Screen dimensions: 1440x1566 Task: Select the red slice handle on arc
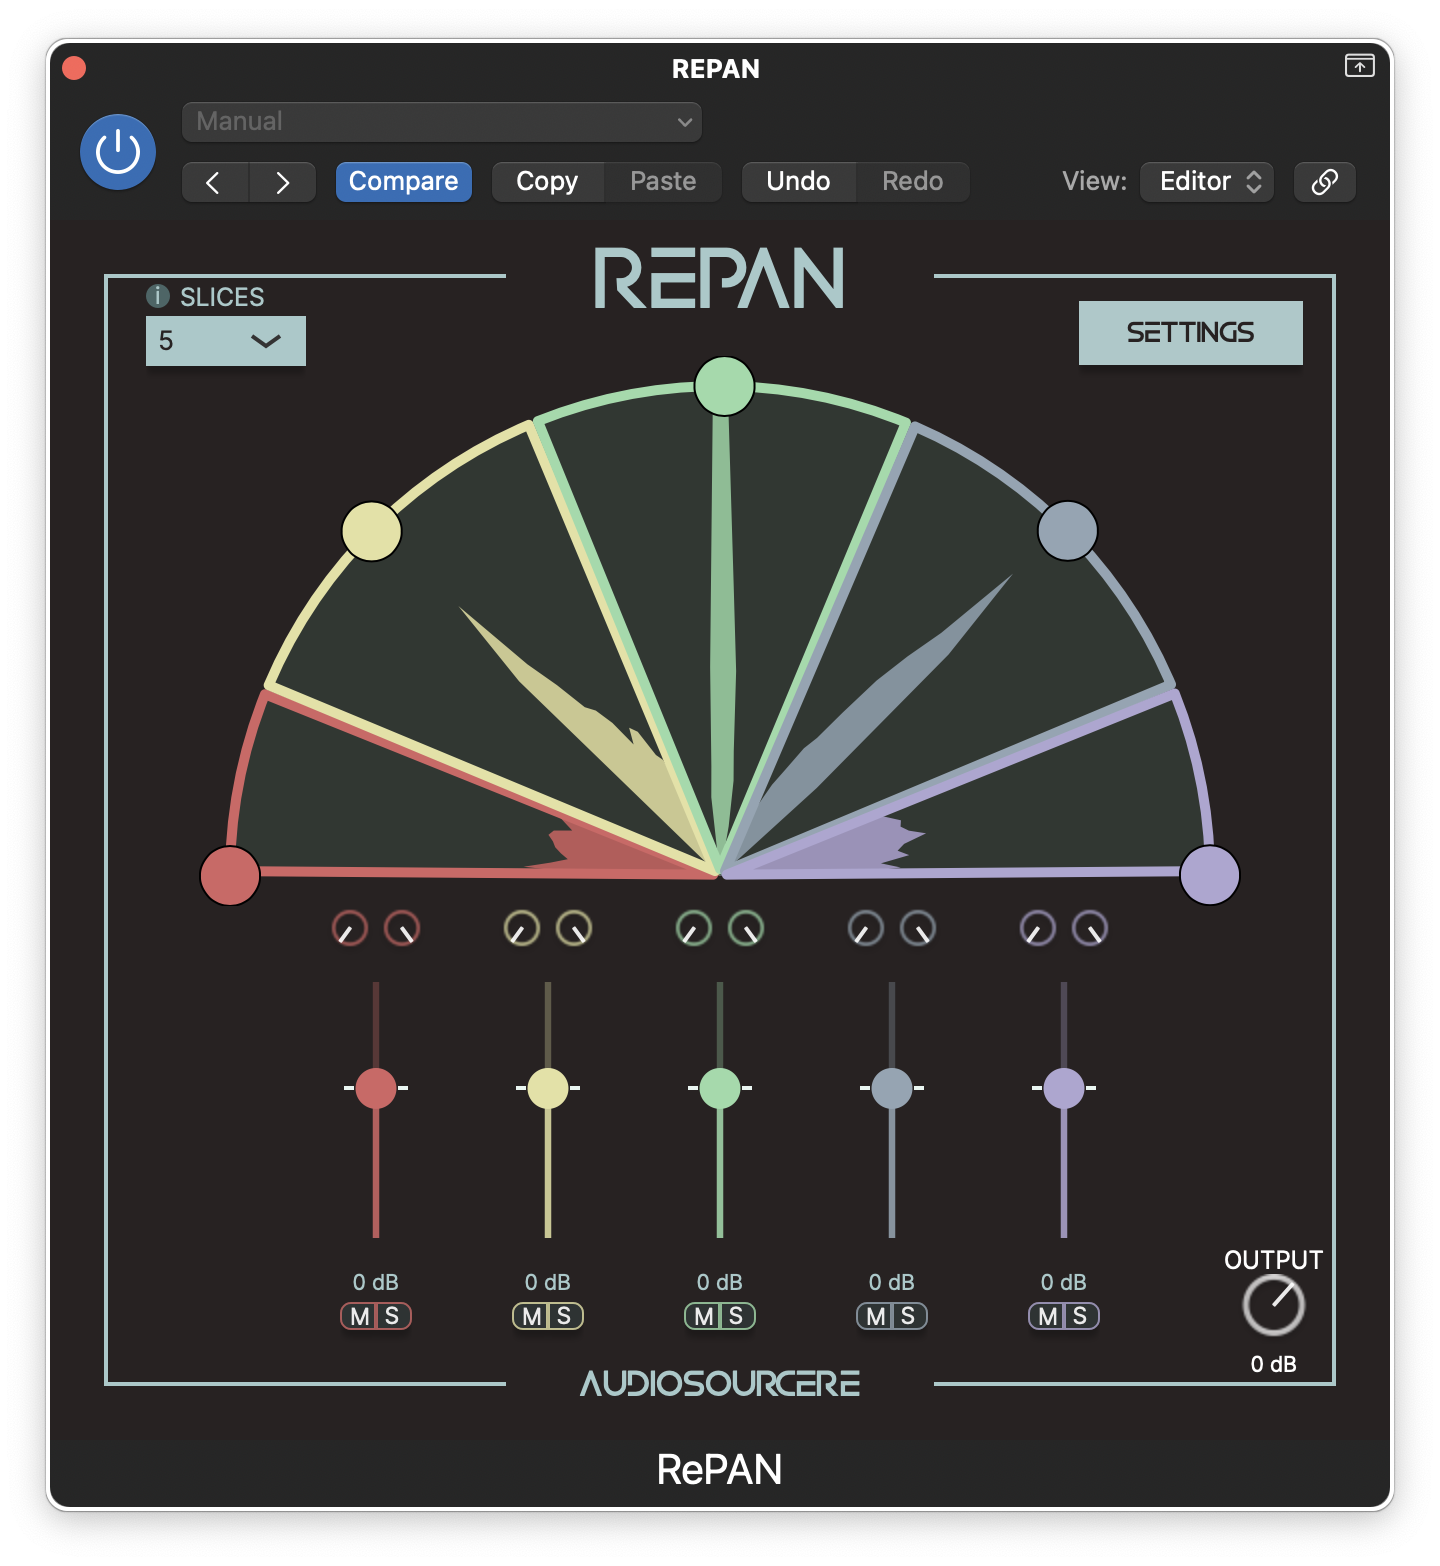pos(230,876)
